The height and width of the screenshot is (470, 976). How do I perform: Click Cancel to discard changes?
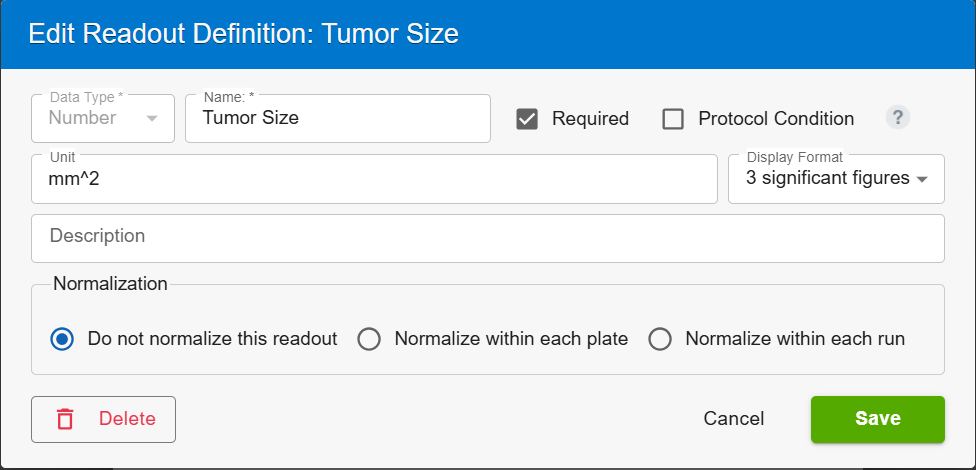point(734,419)
